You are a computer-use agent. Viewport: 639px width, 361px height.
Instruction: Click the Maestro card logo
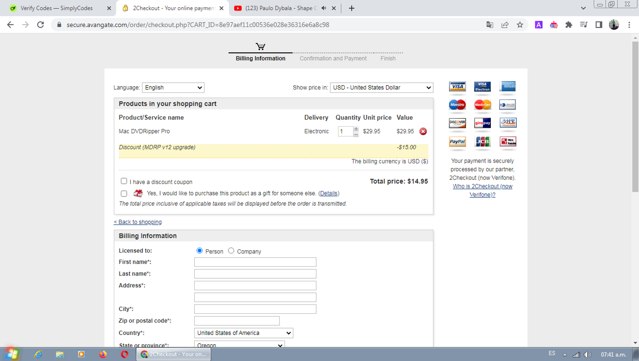[457, 105]
